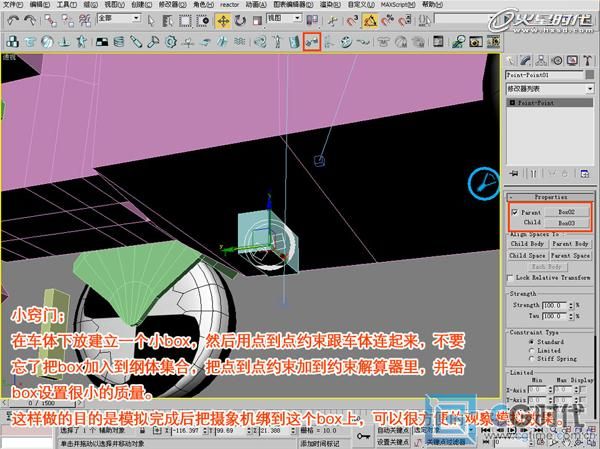Open the Create command panel tab
The height and width of the screenshot is (449, 600).
[510, 60]
